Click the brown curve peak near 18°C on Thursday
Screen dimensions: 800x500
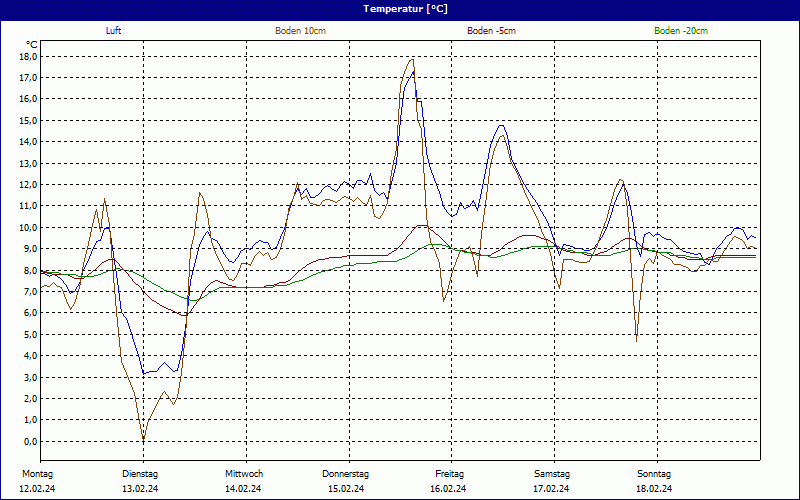[x=412, y=59]
